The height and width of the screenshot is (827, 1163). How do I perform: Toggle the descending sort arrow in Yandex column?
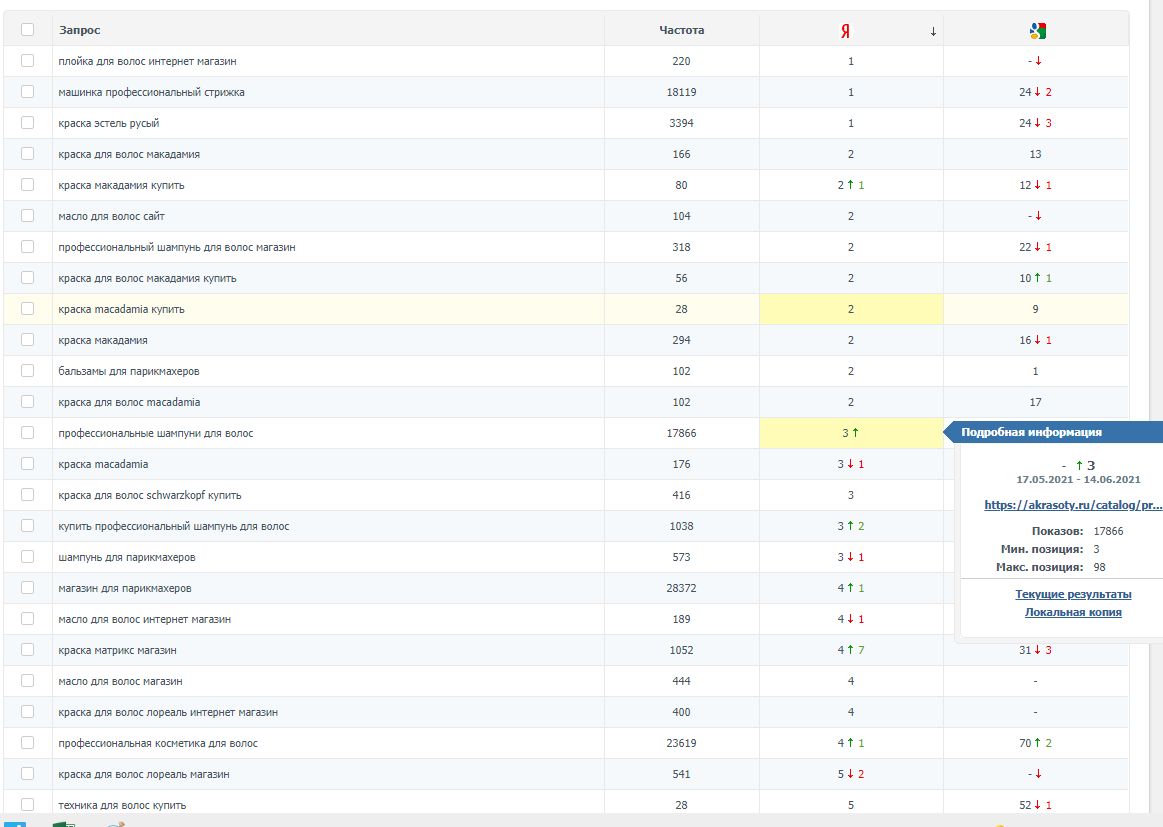(x=933, y=31)
